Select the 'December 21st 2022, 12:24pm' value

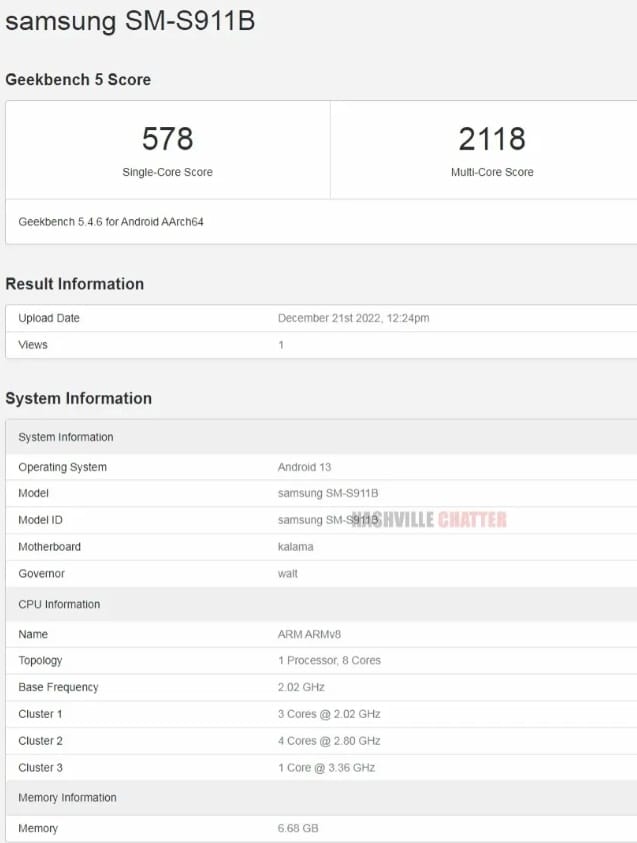353,318
